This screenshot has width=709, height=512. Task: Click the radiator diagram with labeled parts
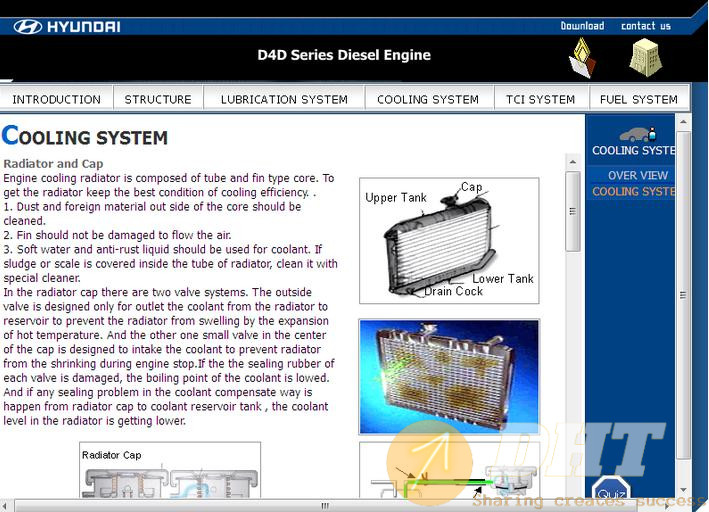(449, 241)
